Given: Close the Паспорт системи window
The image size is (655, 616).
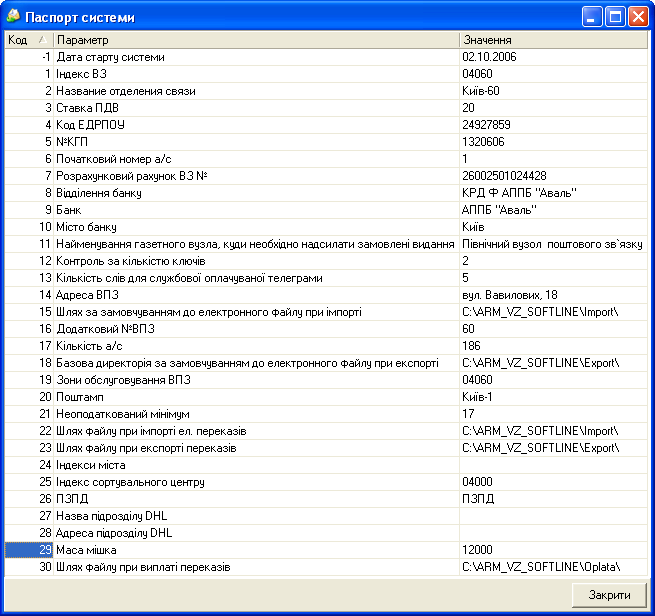Looking at the screenshot, I should point(639,17).
